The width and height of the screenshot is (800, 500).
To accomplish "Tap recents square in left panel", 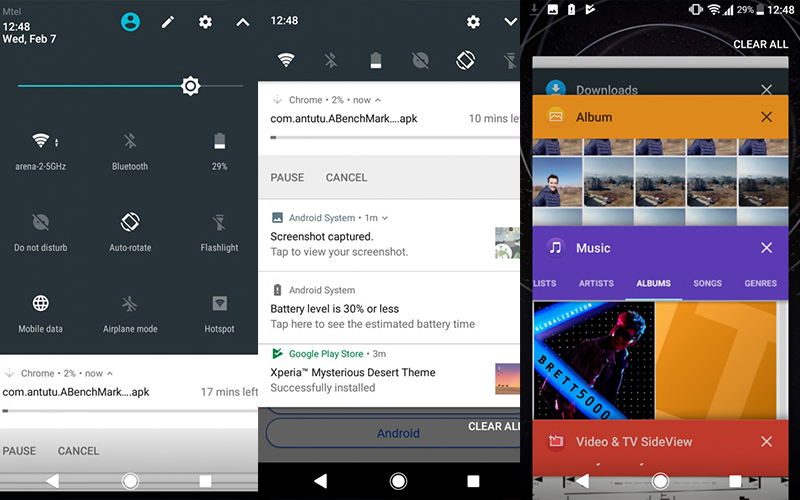I will (x=205, y=481).
